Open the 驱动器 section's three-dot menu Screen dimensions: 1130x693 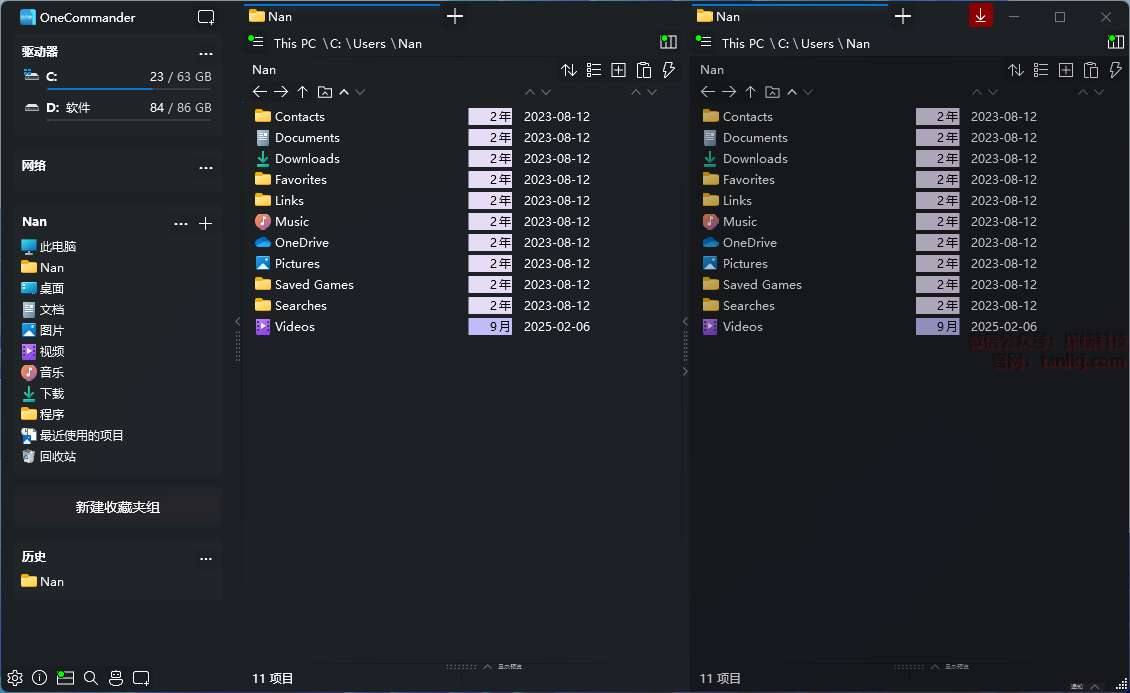pos(206,53)
